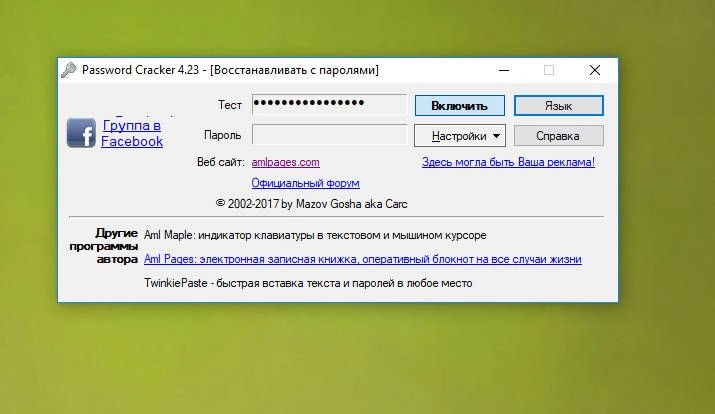
Task: Close the Password Cracker window
Action: coord(595,70)
